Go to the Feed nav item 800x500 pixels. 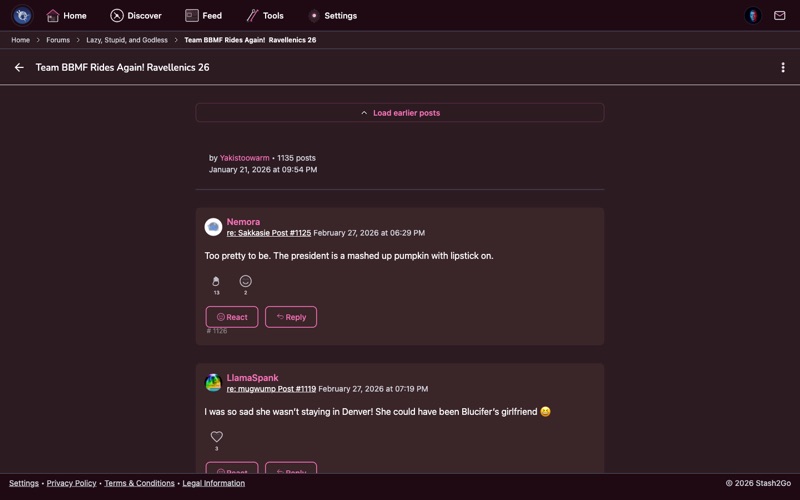tap(204, 16)
